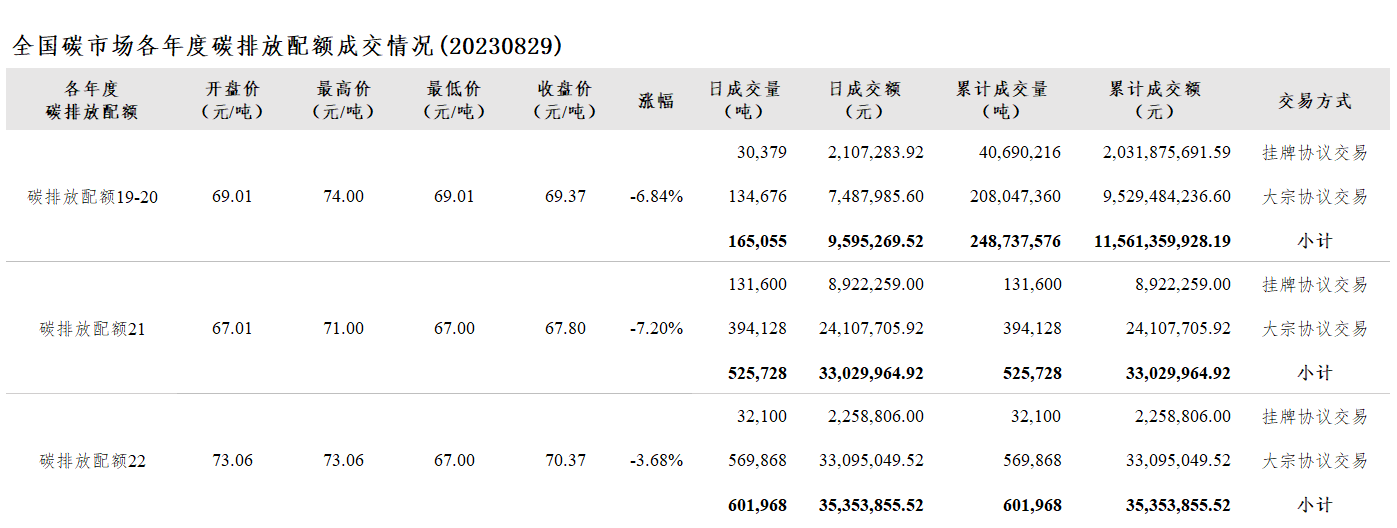Click daily turnover 24,107,705.92
Viewport: 1397px width, 528px height.
pyautogui.click(x=871, y=329)
